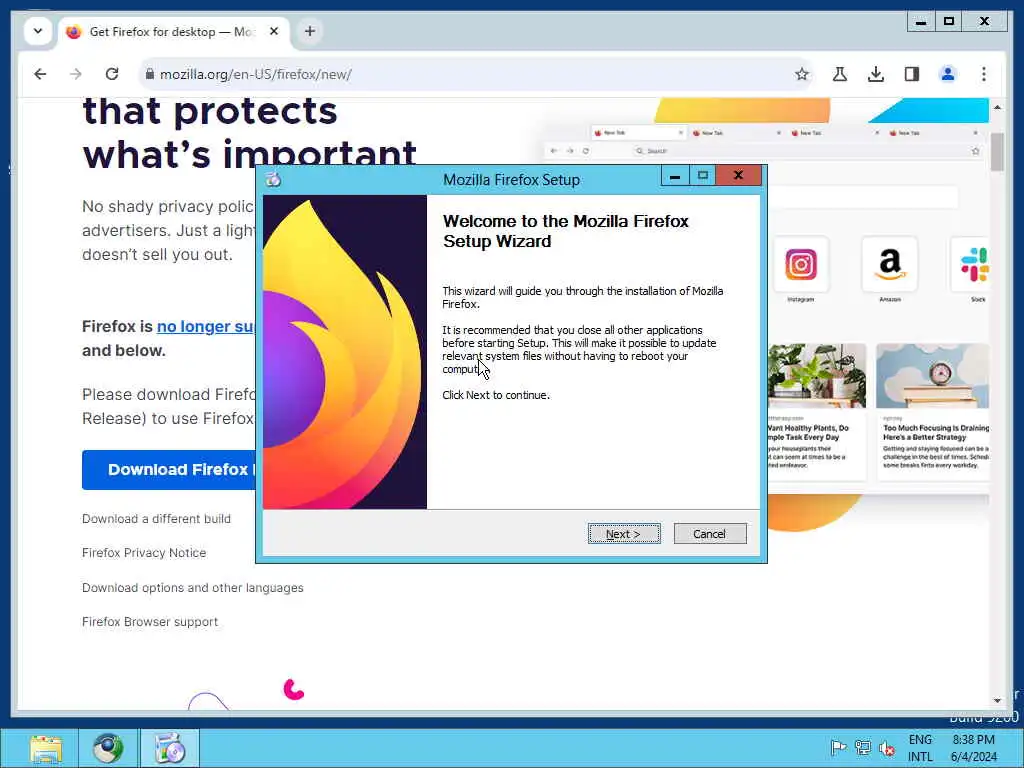The image size is (1024, 768).
Task: Click the Amazon shortcut tile
Action: pos(889,264)
